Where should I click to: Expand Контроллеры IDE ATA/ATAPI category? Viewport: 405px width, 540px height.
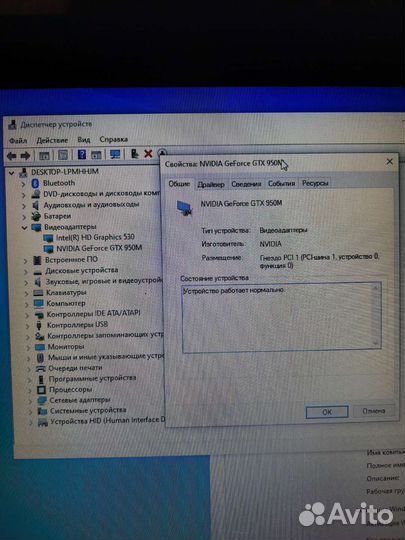tap(27, 315)
